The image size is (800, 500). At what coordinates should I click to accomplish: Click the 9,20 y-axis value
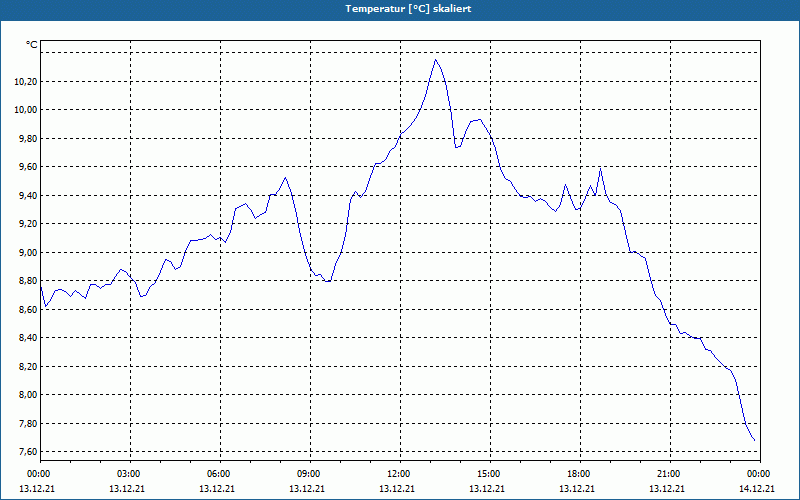[x=30, y=224]
